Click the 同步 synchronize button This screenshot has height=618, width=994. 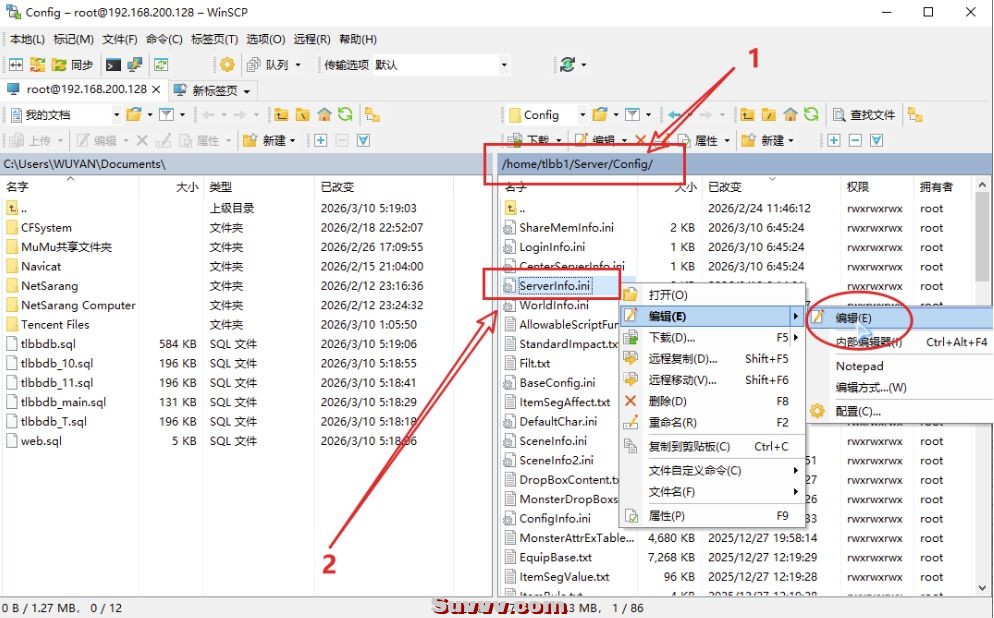click(x=73, y=65)
